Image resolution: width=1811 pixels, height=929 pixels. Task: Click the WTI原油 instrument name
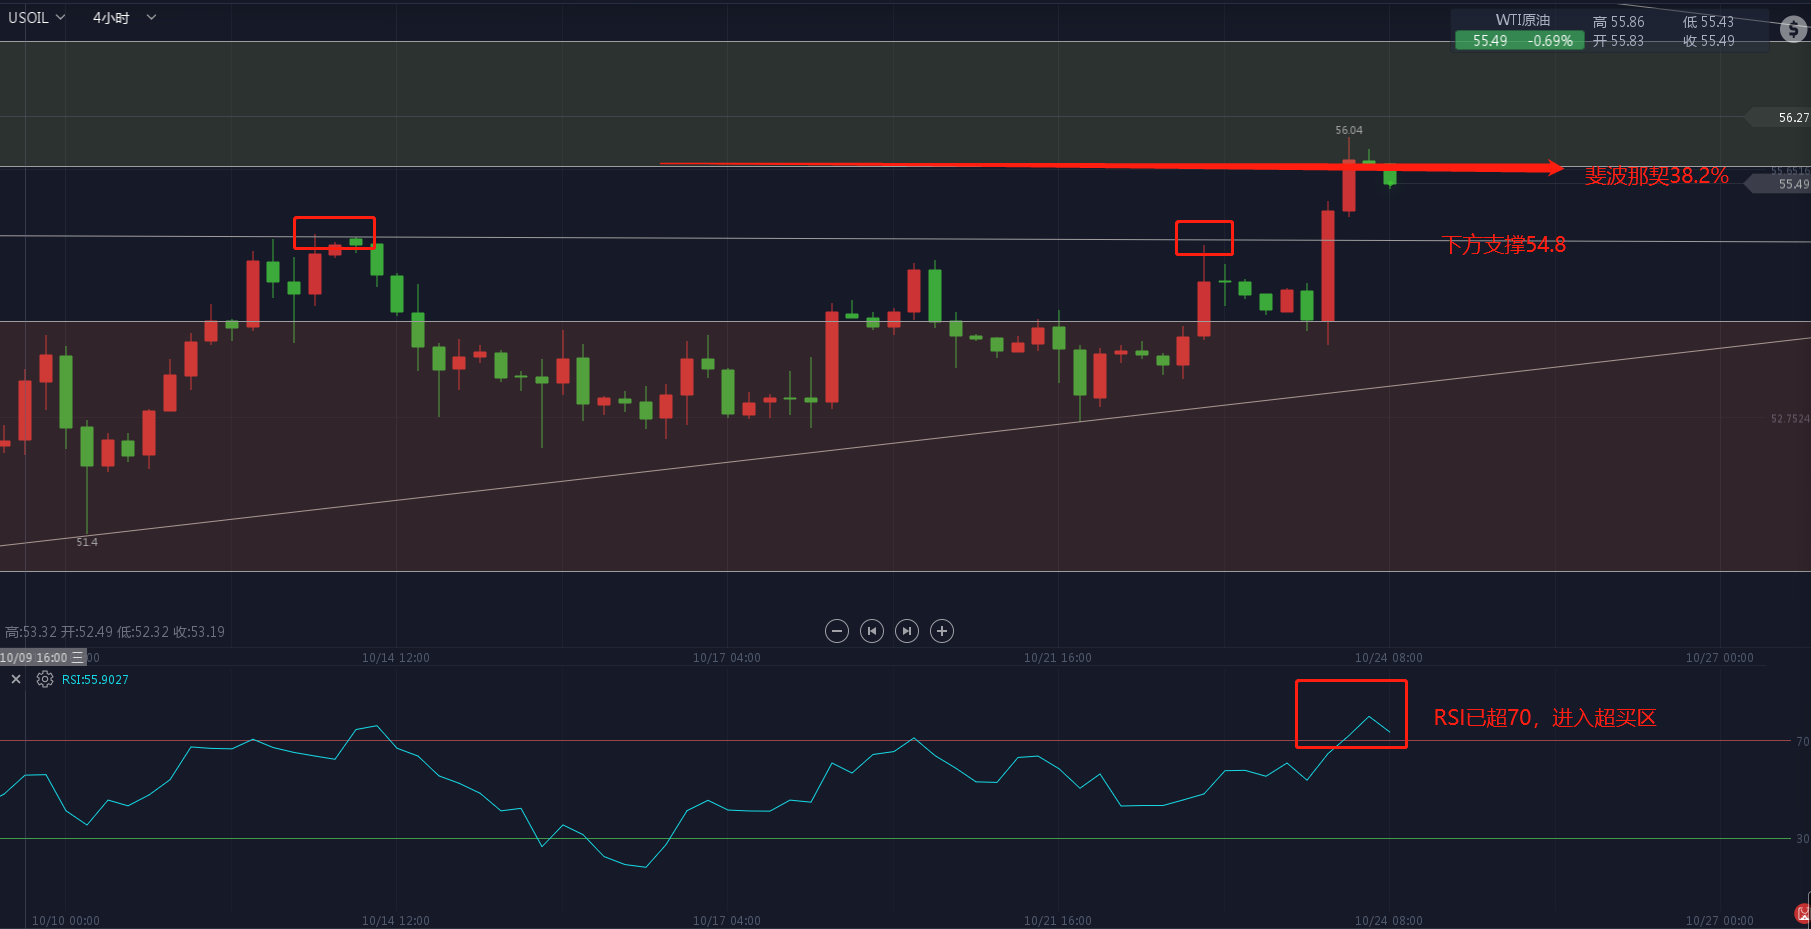pyautogui.click(x=1522, y=20)
